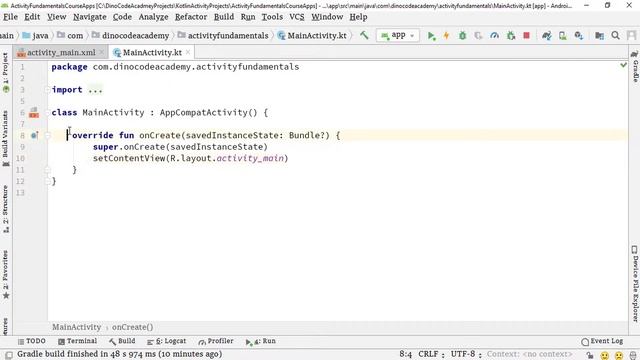640x360 pixels.
Task: Click the fold end marker on line 11
Action: tap(47, 170)
